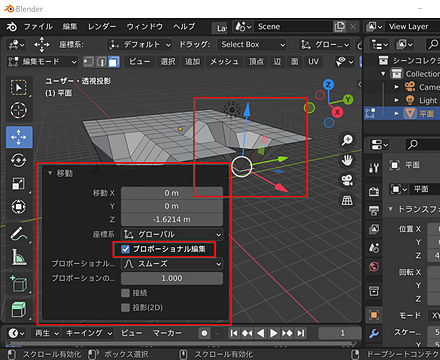Image resolution: width=440 pixels, height=360 pixels.
Task: Open the 編集モード mode dropdown
Action: click(x=42, y=62)
